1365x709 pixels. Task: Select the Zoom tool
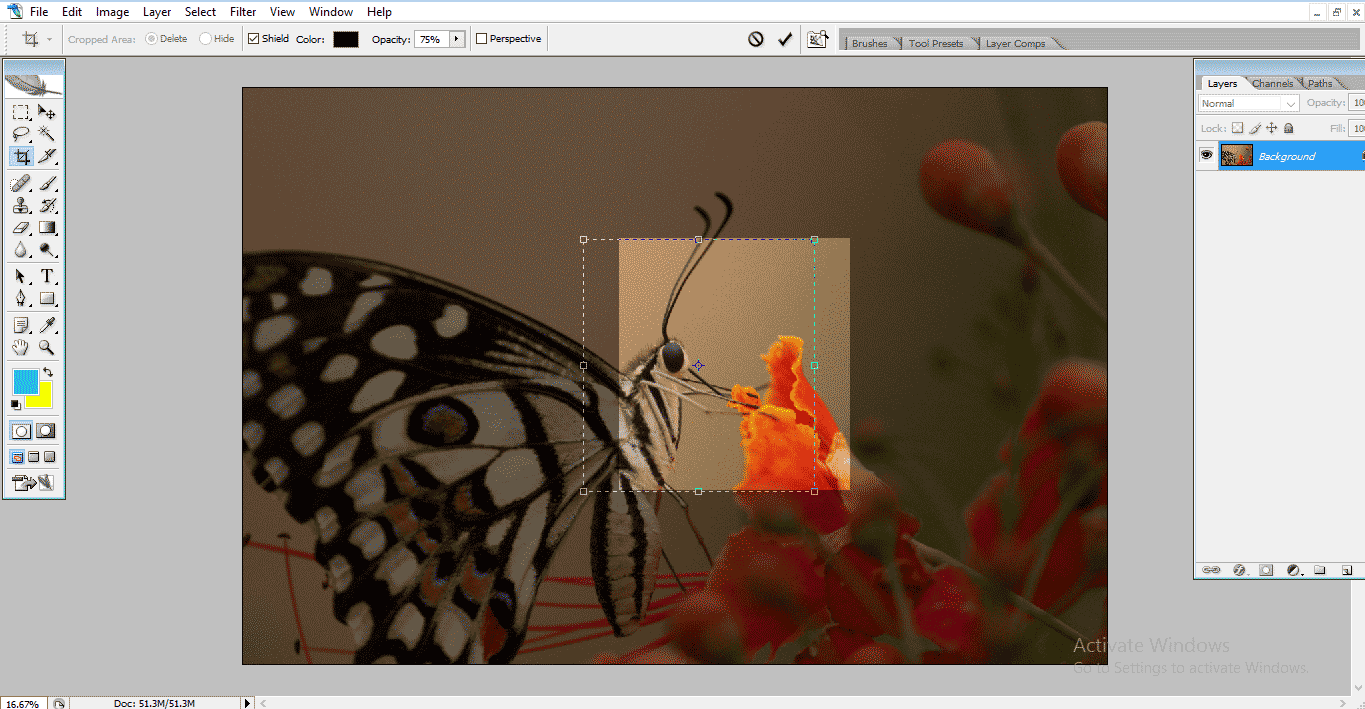[47, 348]
